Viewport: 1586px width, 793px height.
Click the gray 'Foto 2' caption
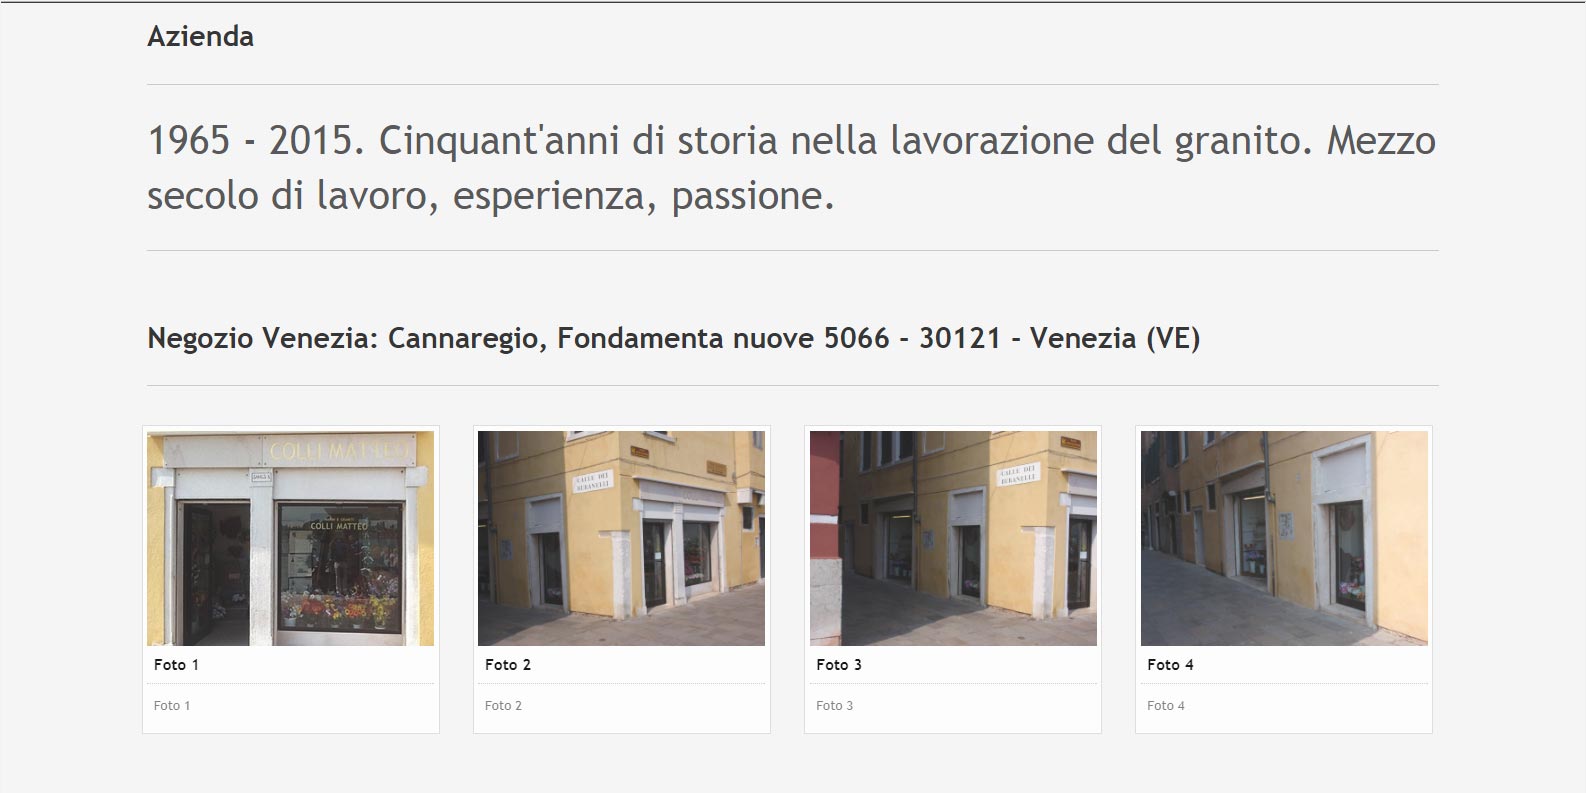[503, 706]
